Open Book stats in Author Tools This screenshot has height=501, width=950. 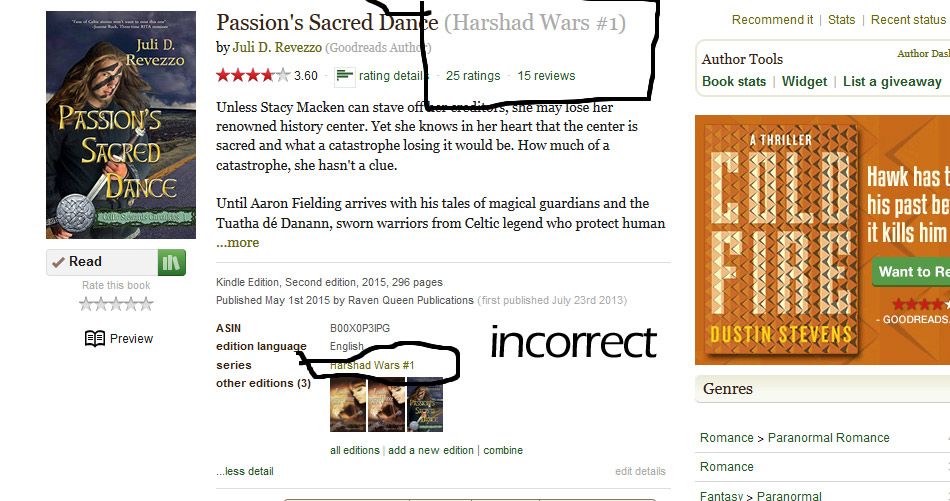click(x=734, y=82)
